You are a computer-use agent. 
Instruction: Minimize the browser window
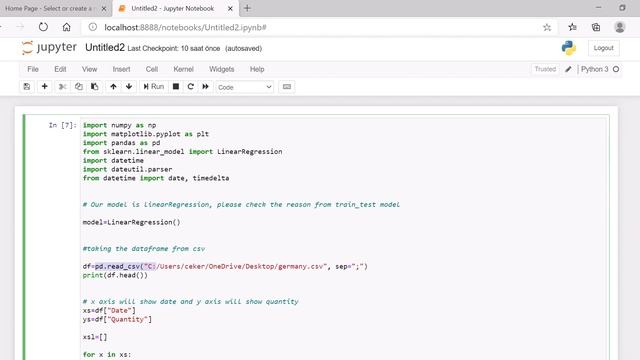click(x=598, y=8)
